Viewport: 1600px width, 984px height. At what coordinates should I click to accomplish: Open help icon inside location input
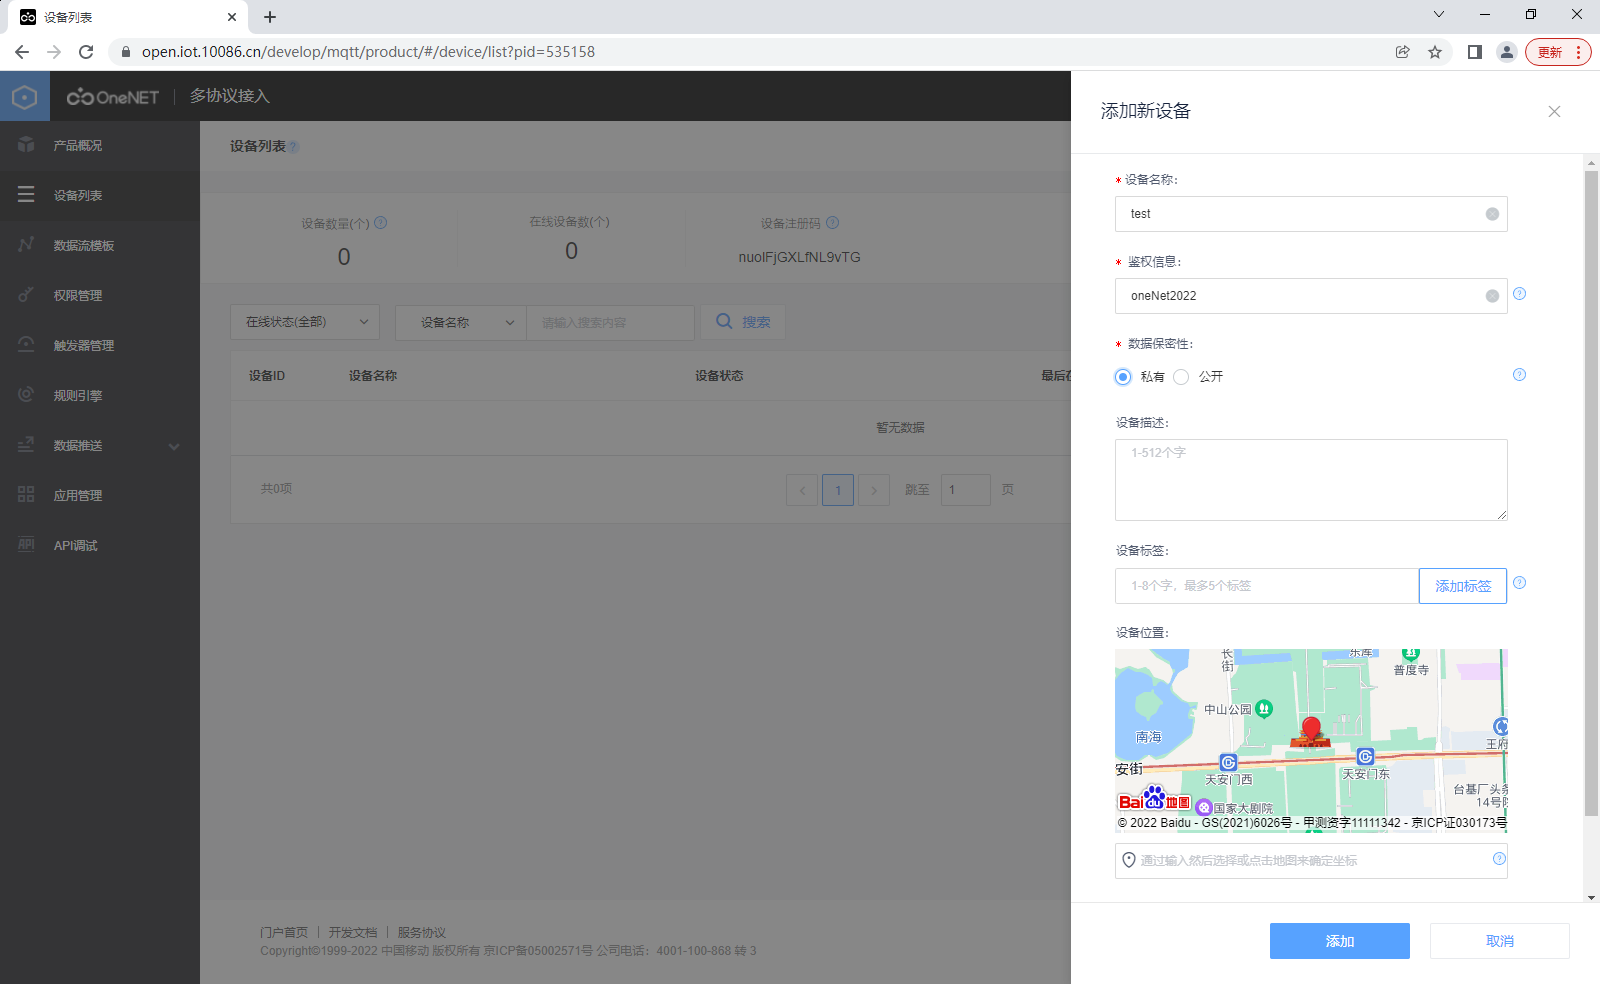[x=1499, y=859]
